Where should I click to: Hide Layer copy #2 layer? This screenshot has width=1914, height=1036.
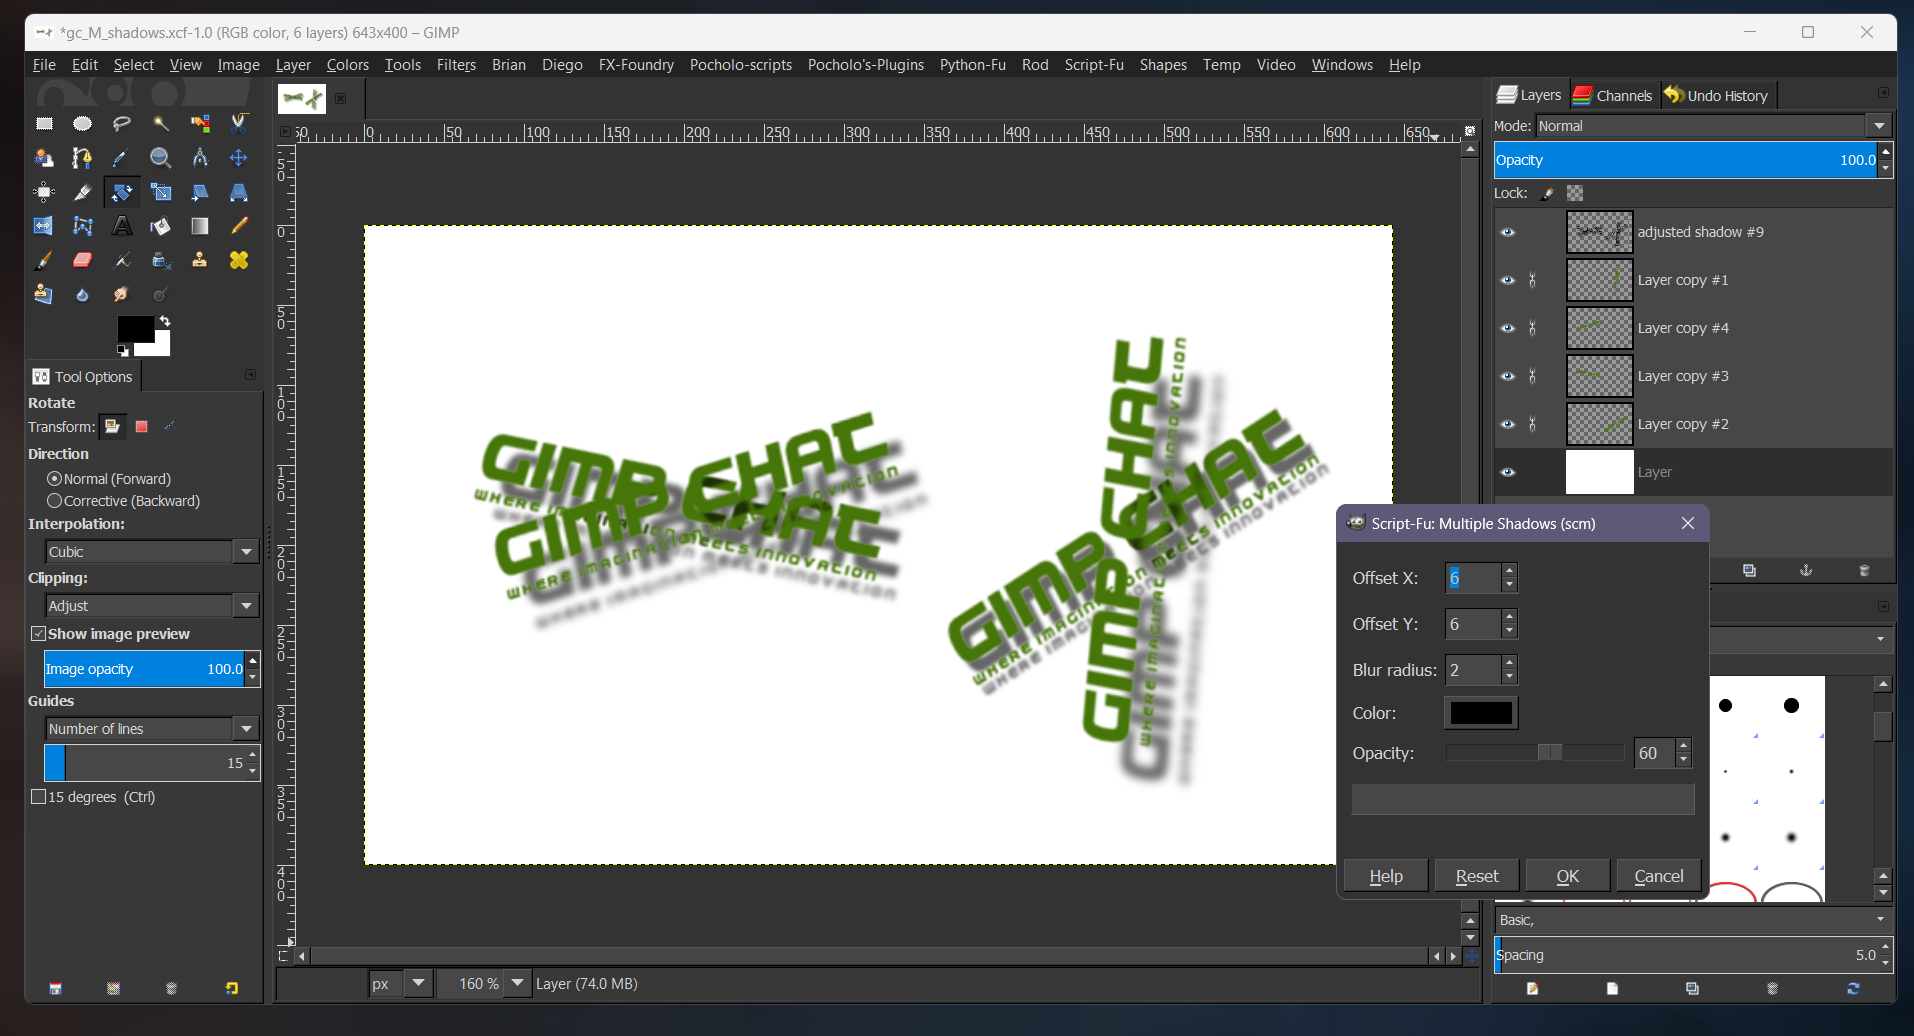tap(1508, 424)
